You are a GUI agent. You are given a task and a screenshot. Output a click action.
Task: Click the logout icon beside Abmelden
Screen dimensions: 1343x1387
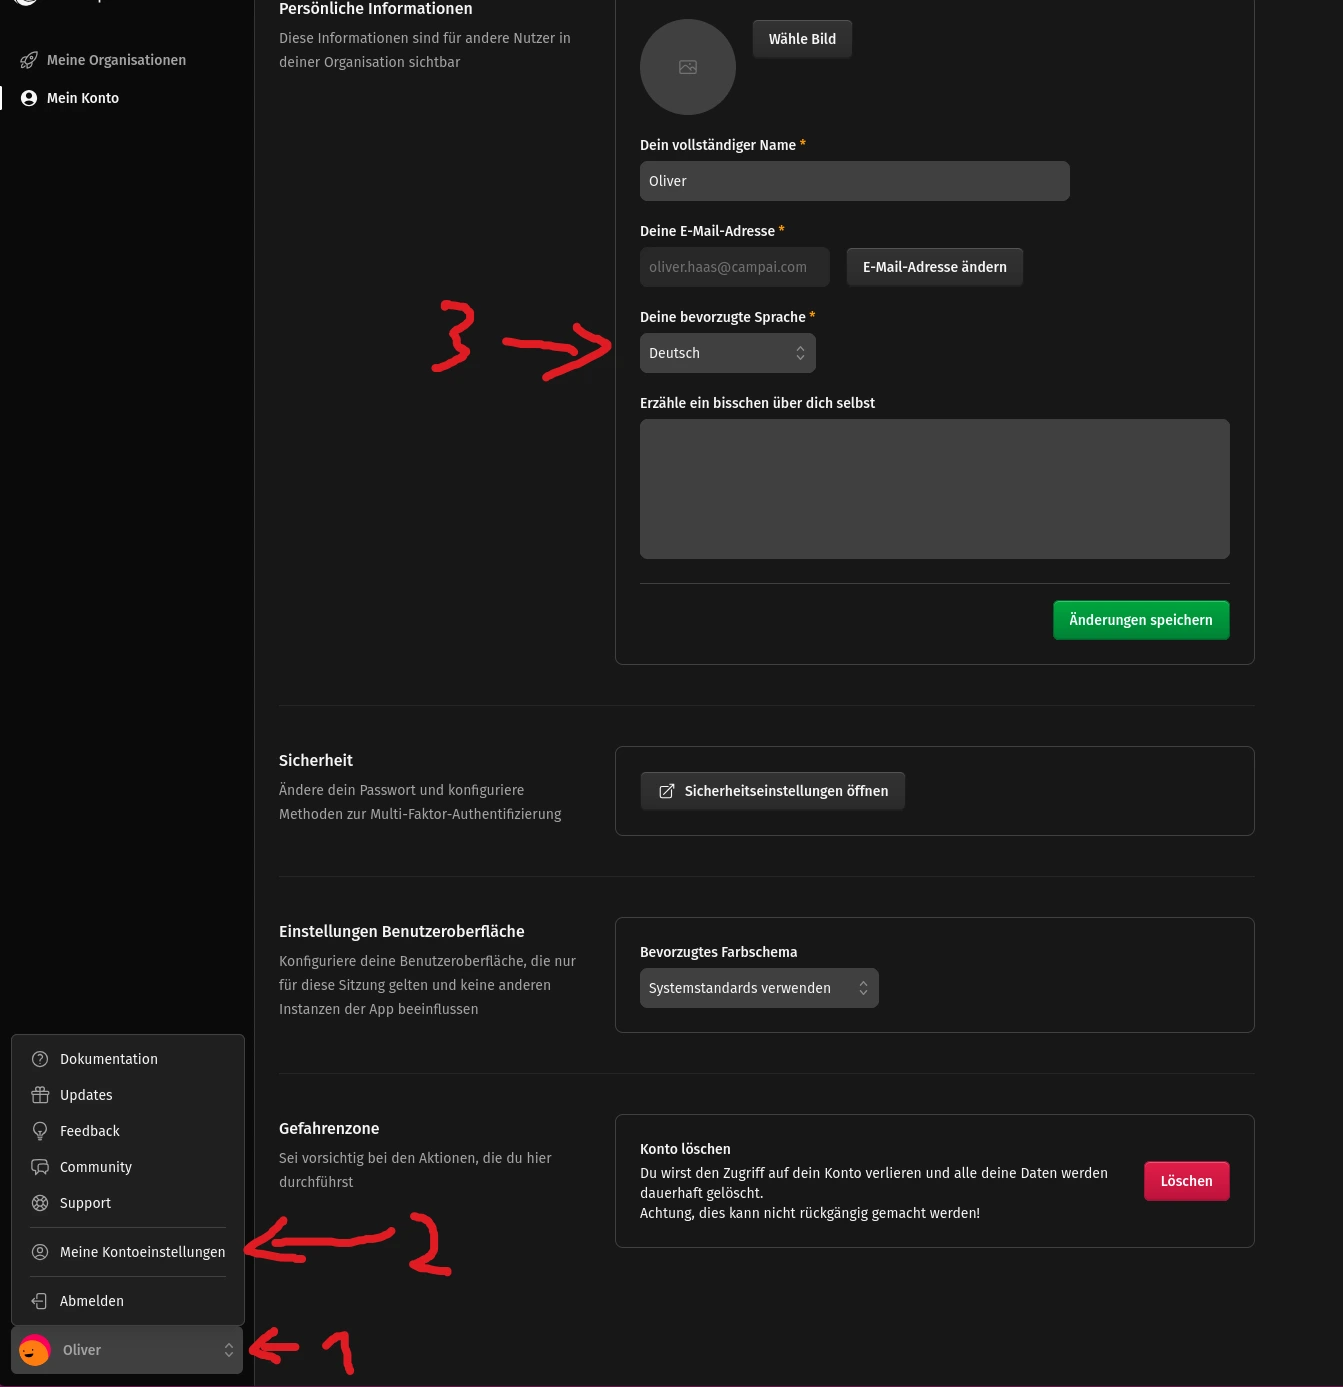click(x=40, y=1301)
